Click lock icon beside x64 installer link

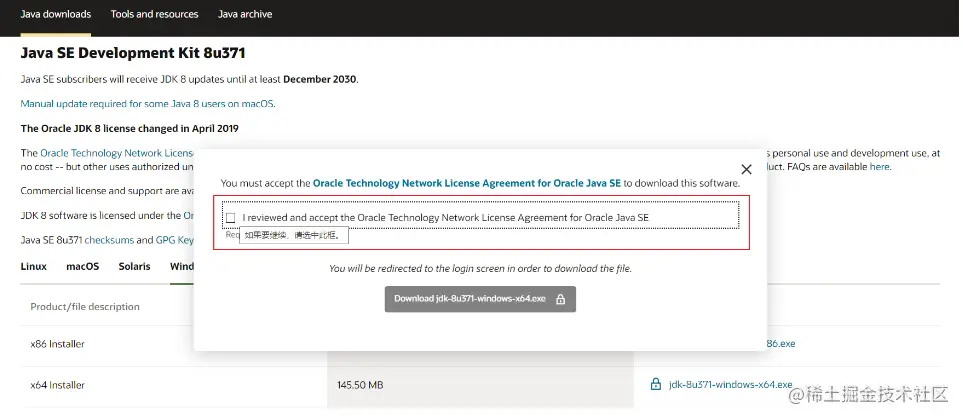(655, 385)
